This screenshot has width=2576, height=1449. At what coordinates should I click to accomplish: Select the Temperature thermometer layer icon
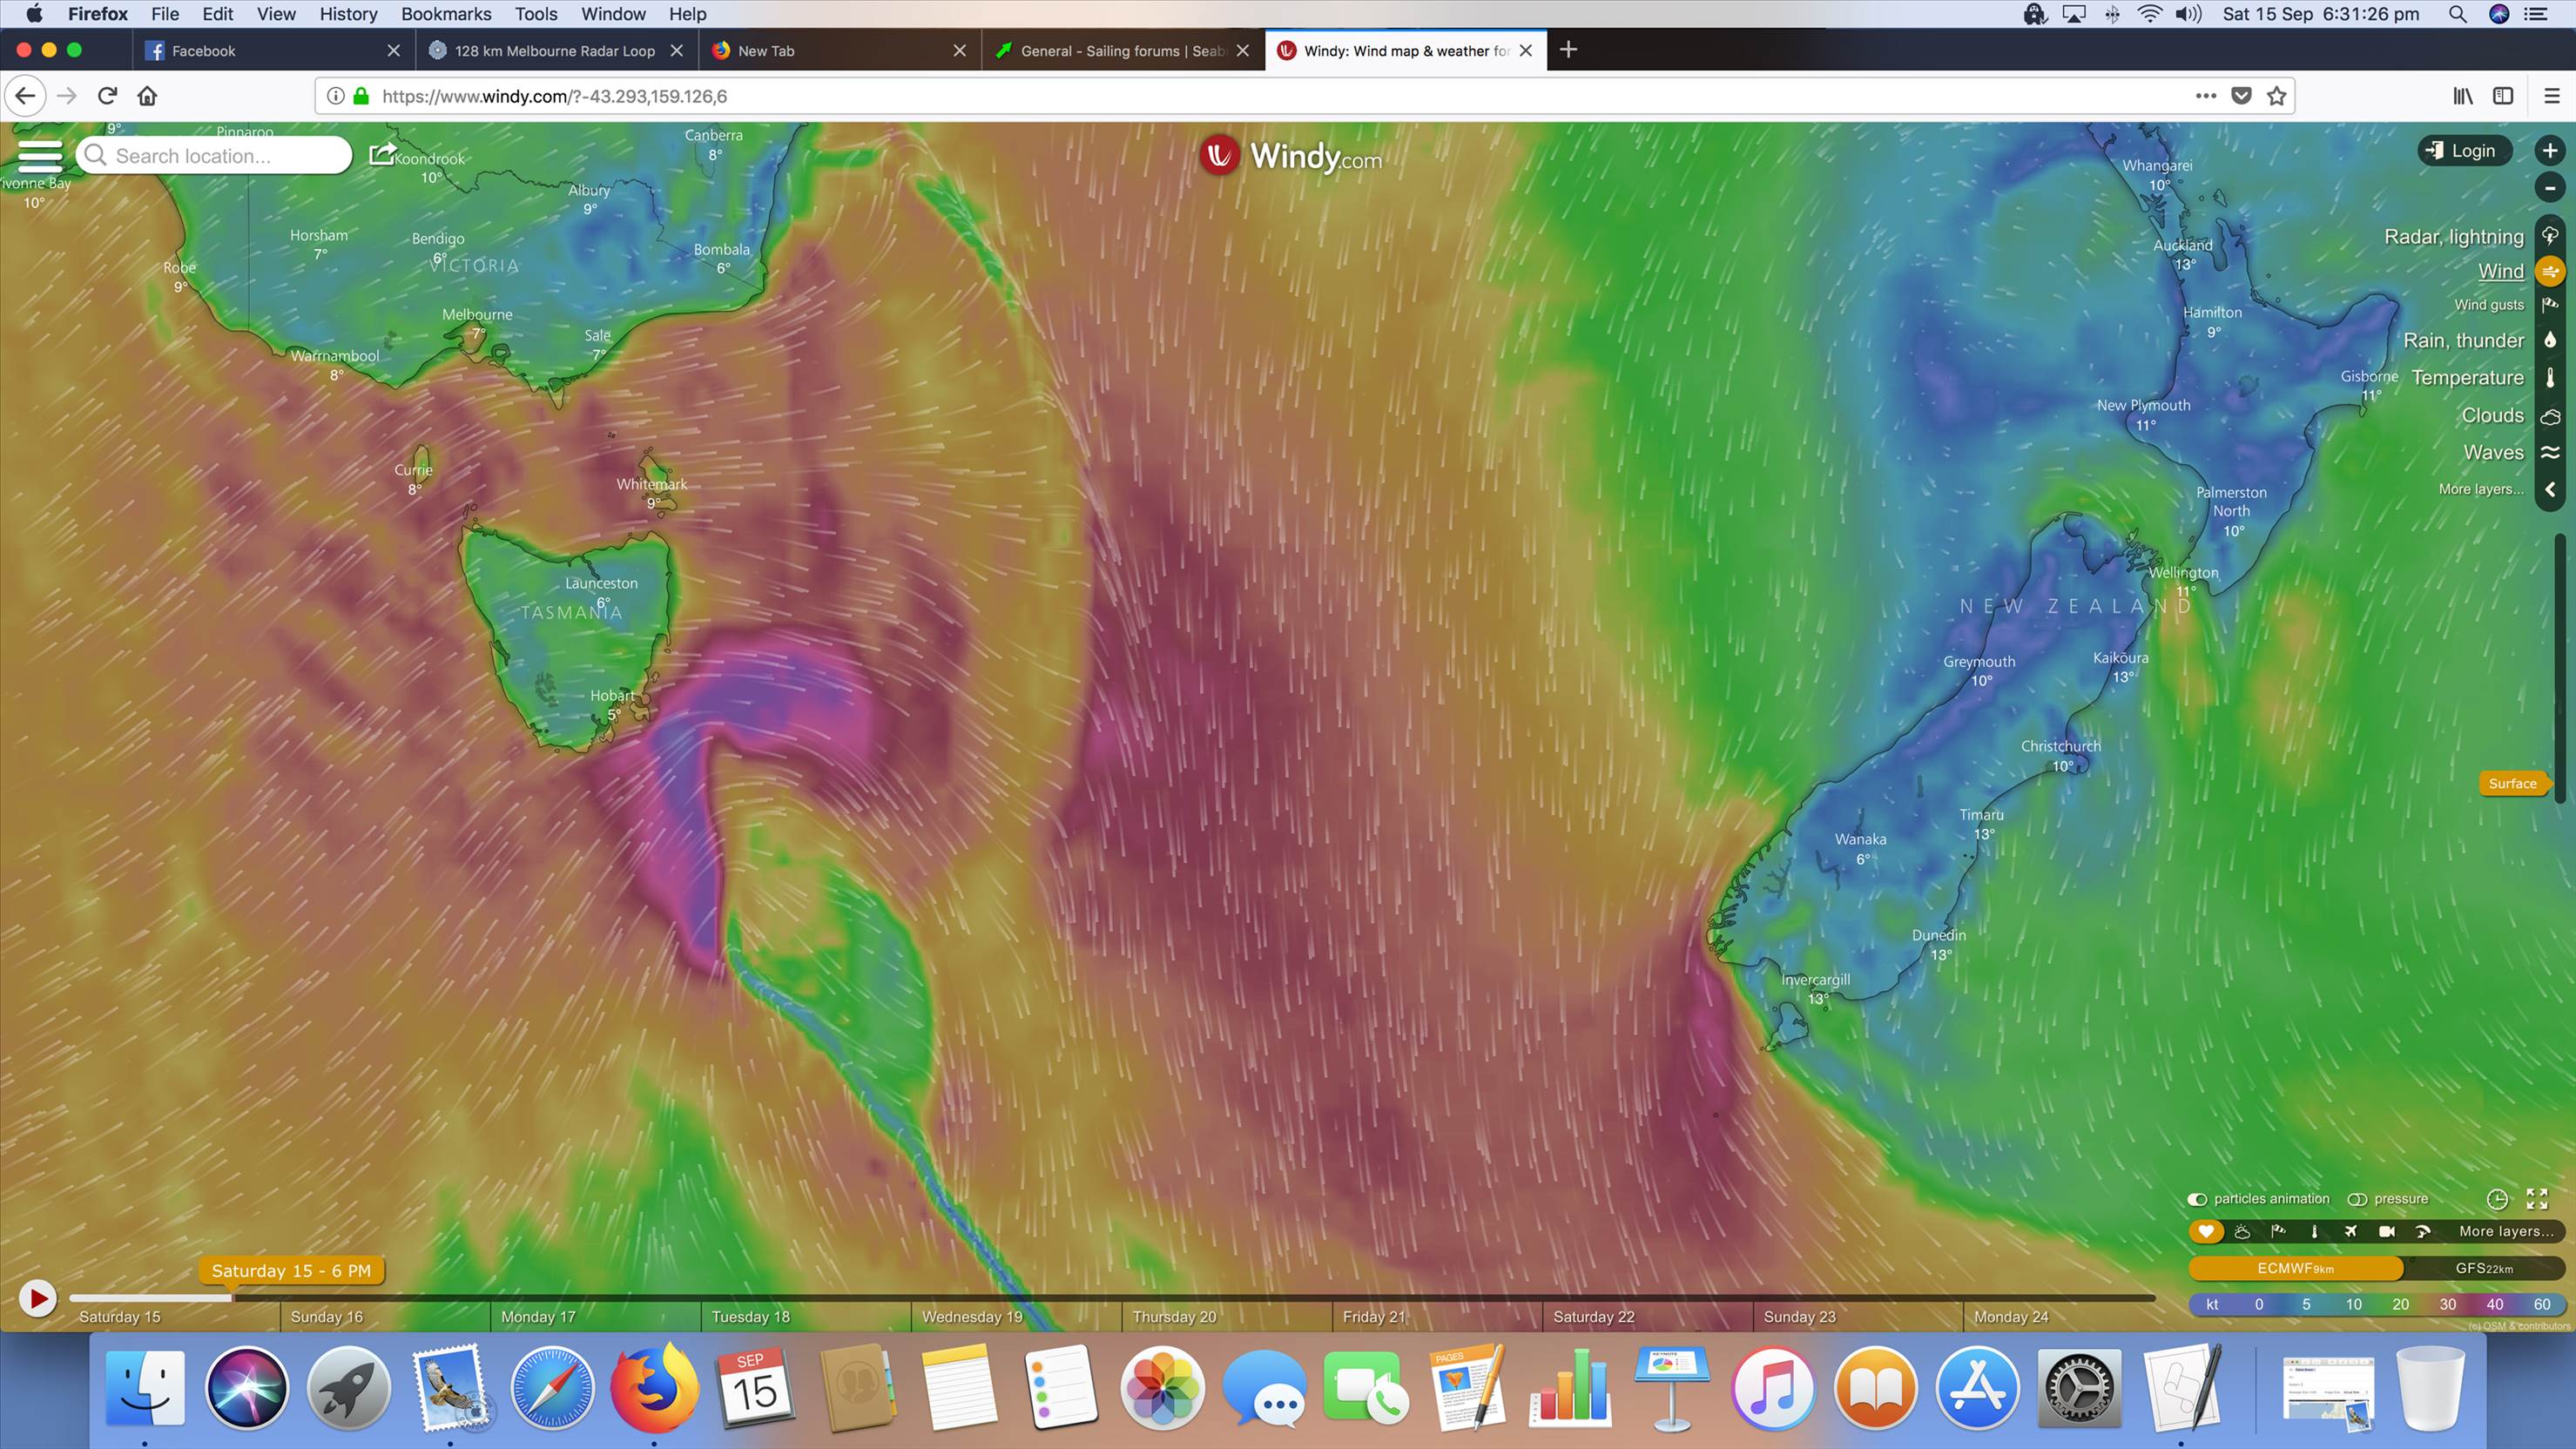point(2551,377)
